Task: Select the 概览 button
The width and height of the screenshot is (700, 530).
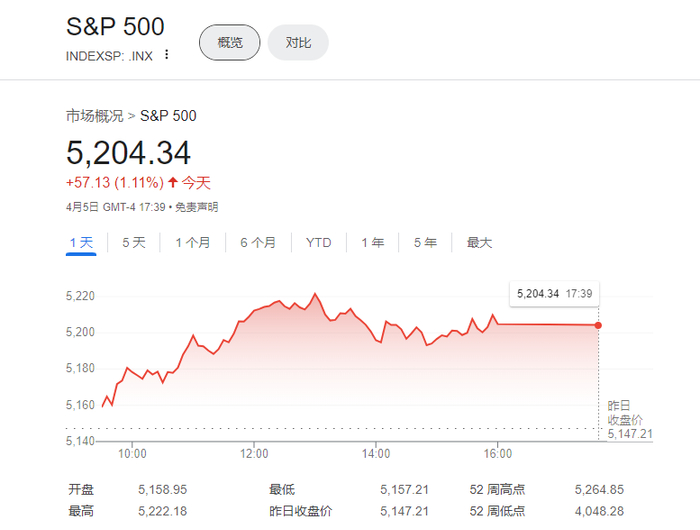Action: click(229, 42)
